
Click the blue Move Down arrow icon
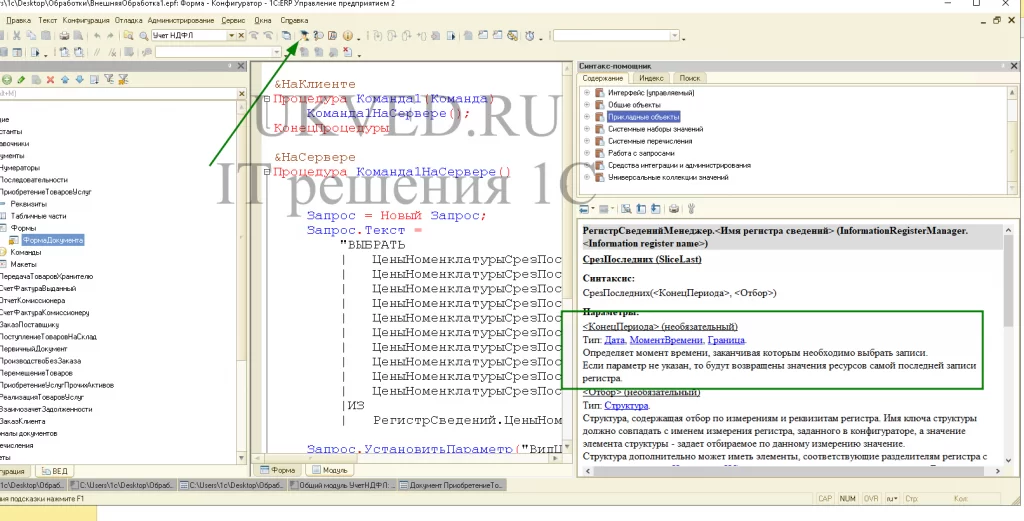click(79, 79)
